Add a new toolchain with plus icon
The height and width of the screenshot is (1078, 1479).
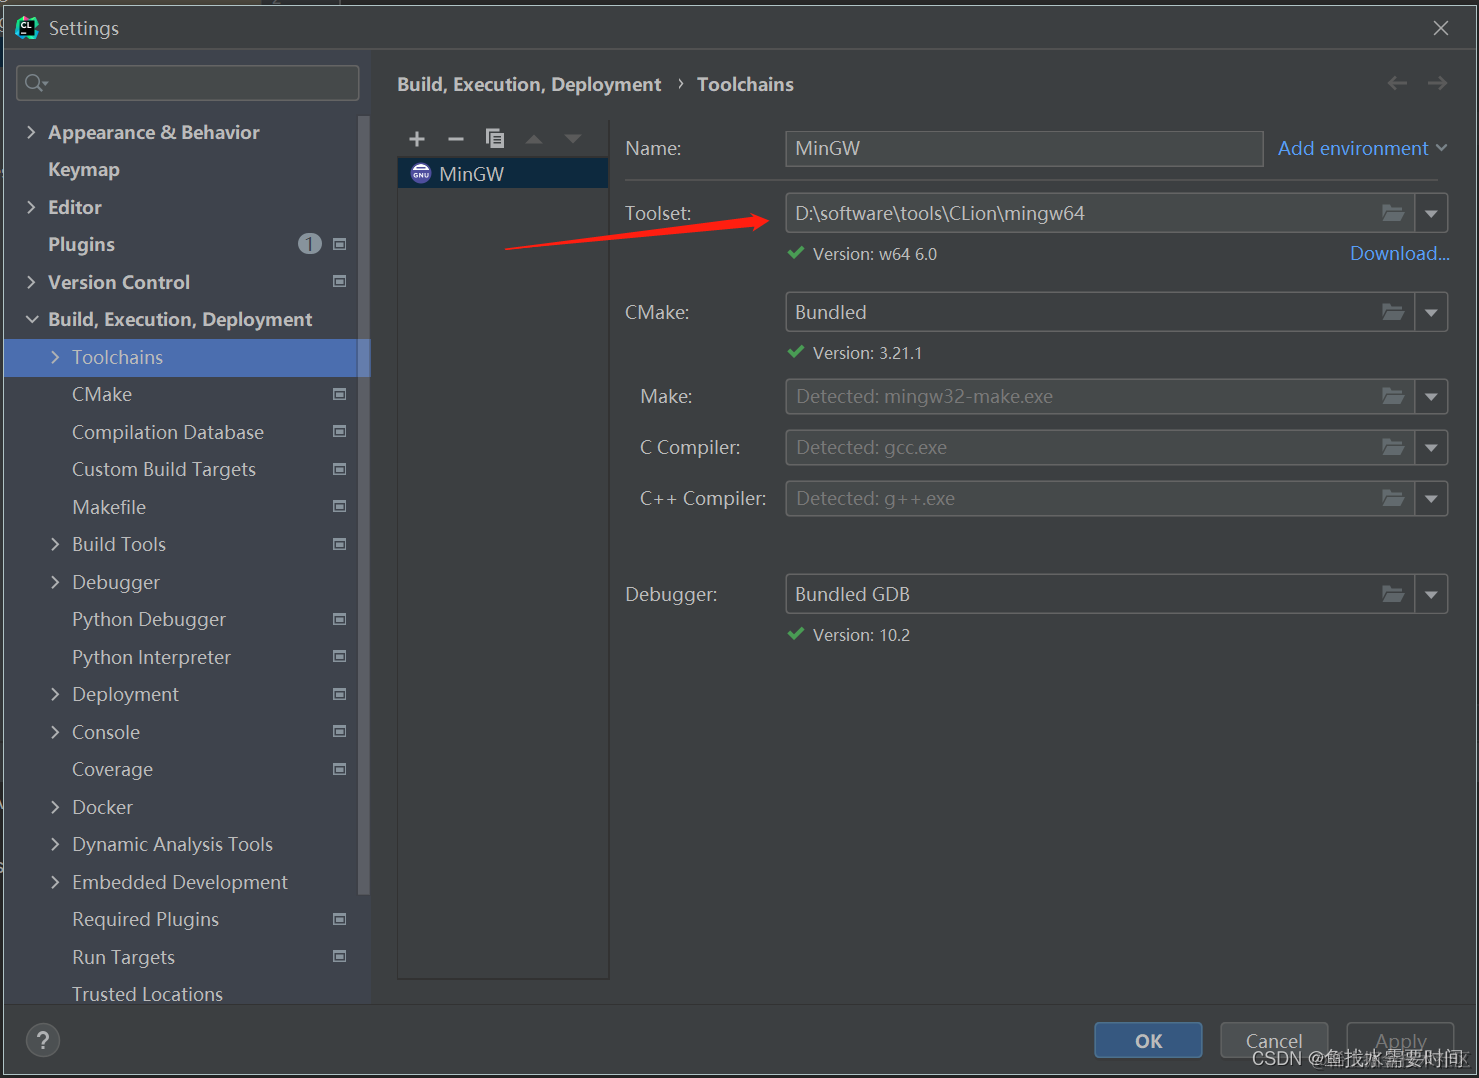point(417,139)
